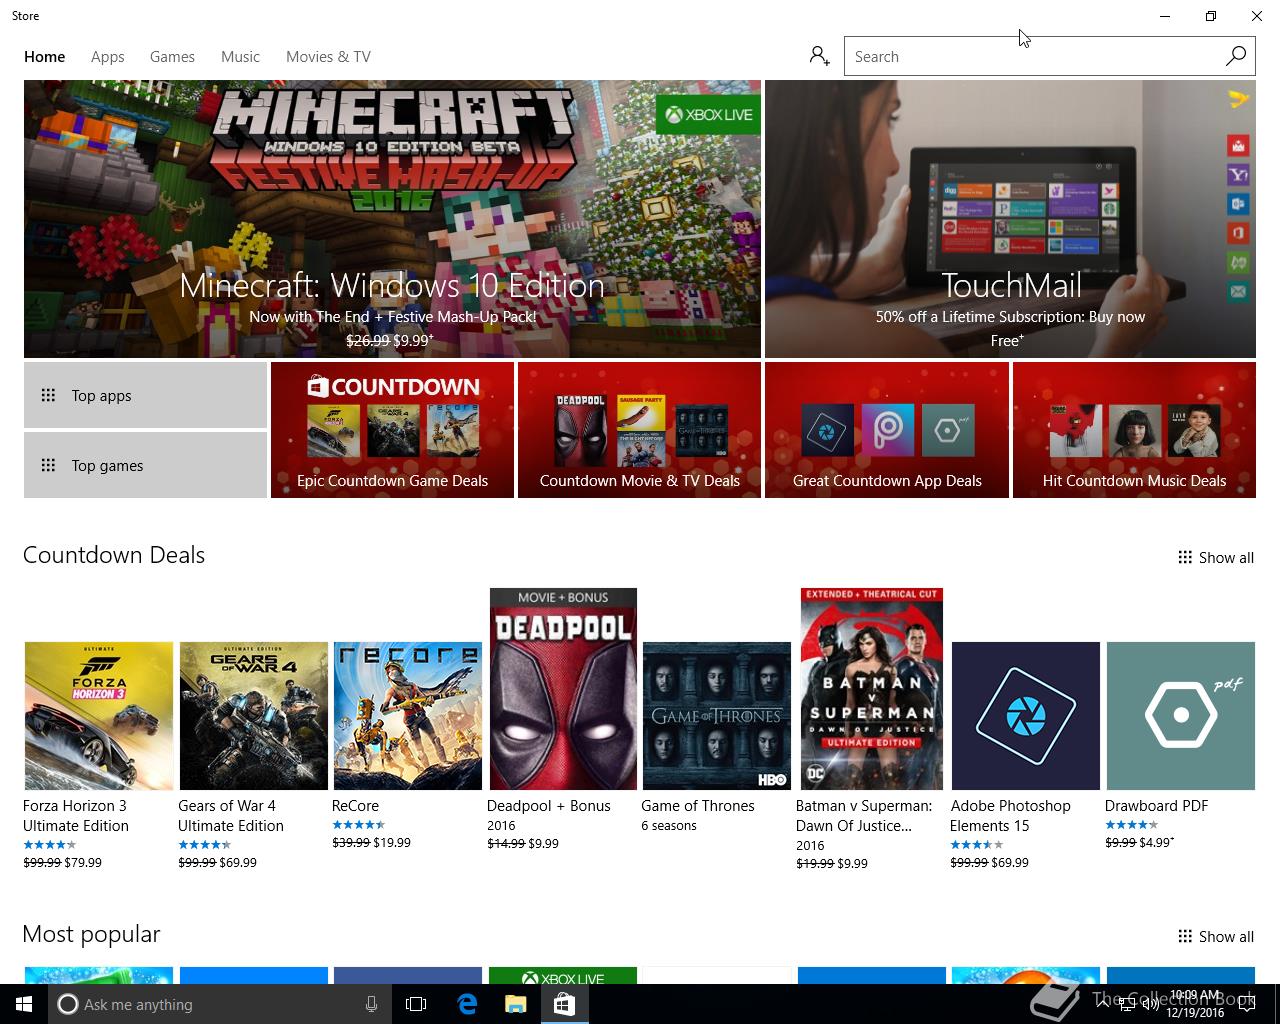Viewport: 1280px width, 1024px height.
Task: Click Drawboard PDF title text
Action: [x=1156, y=806]
